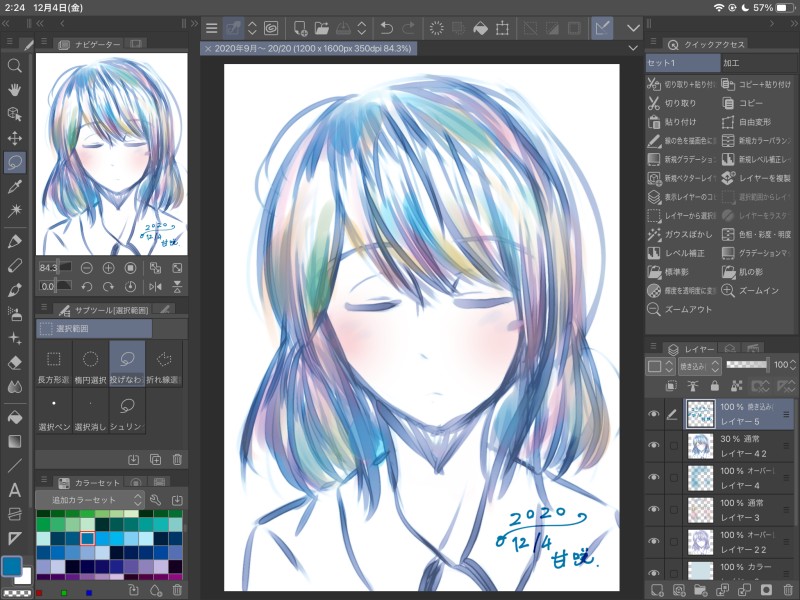Click ズームイン zoom in button
The image size is (800, 600).
[x=759, y=290]
